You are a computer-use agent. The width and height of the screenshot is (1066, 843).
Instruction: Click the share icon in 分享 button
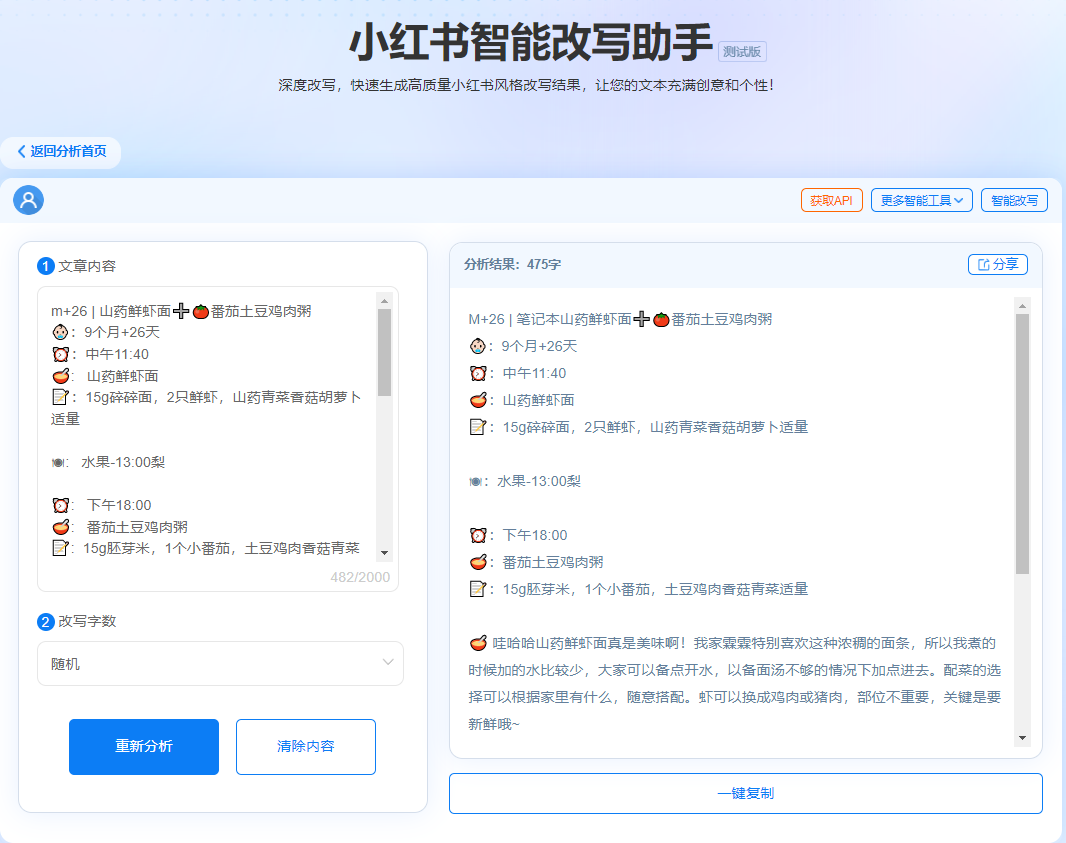[983, 264]
